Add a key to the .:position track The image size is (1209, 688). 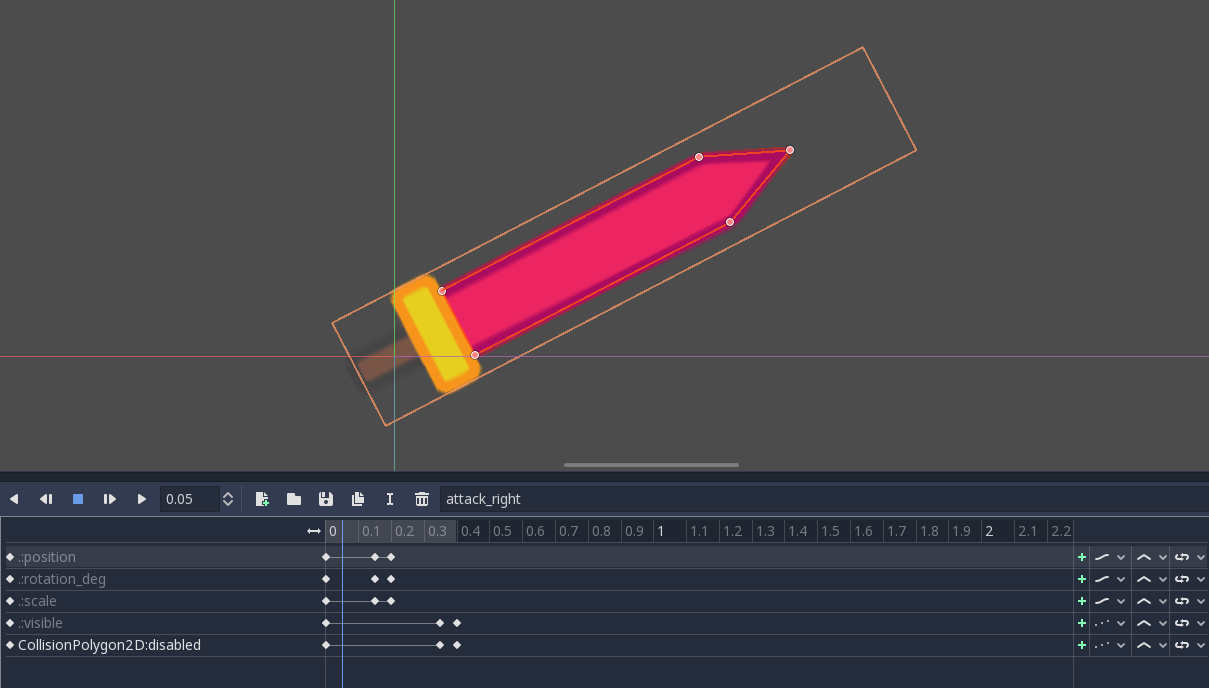tap(1081, 557)
